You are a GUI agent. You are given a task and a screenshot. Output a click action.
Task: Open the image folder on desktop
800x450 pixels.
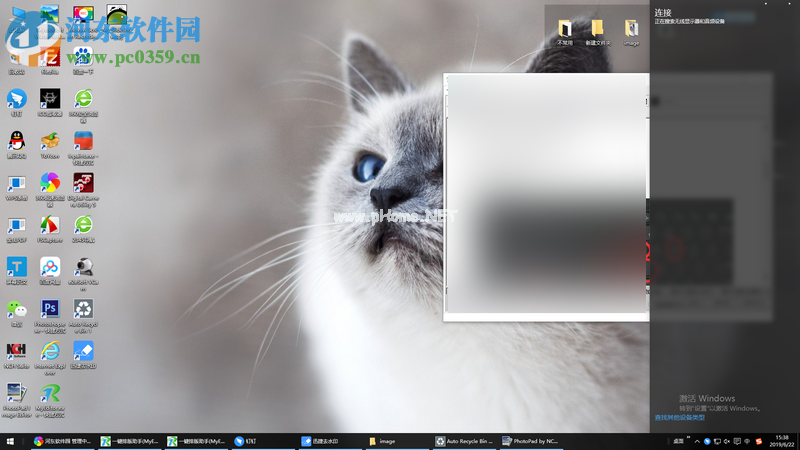631,33
